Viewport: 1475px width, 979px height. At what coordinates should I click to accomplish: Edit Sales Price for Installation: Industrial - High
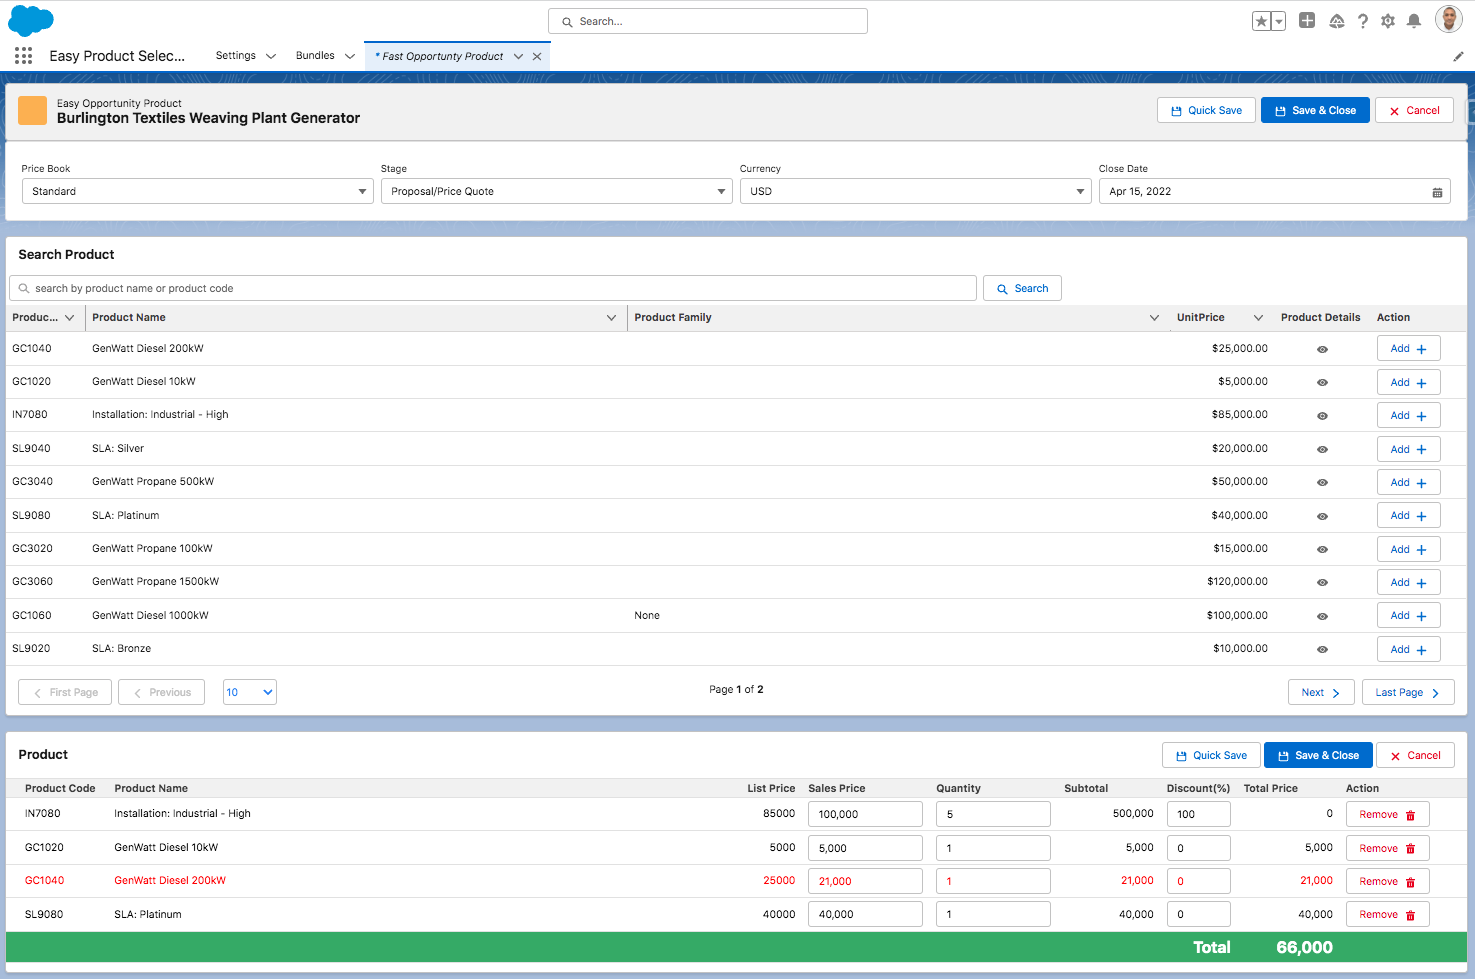click(865, 814)
